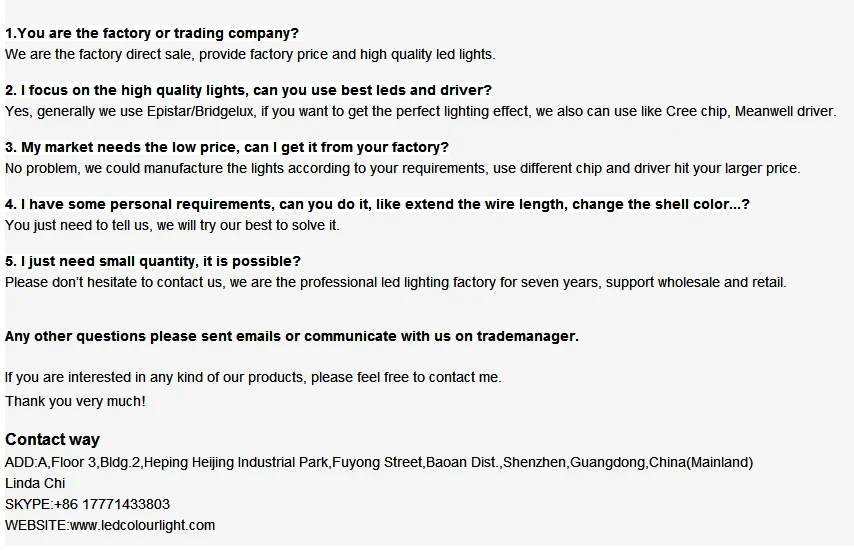
Task: Click the answer starting with "No problem"
Action: pos(402,168)
